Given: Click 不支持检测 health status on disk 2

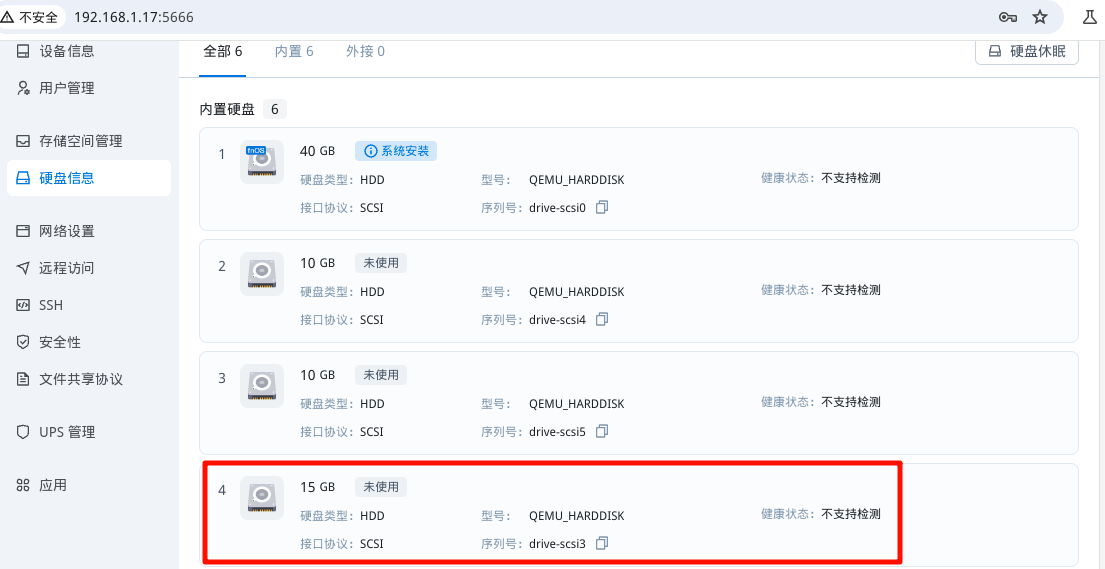Looking at the screenshot, I should [x=851, y=290].
